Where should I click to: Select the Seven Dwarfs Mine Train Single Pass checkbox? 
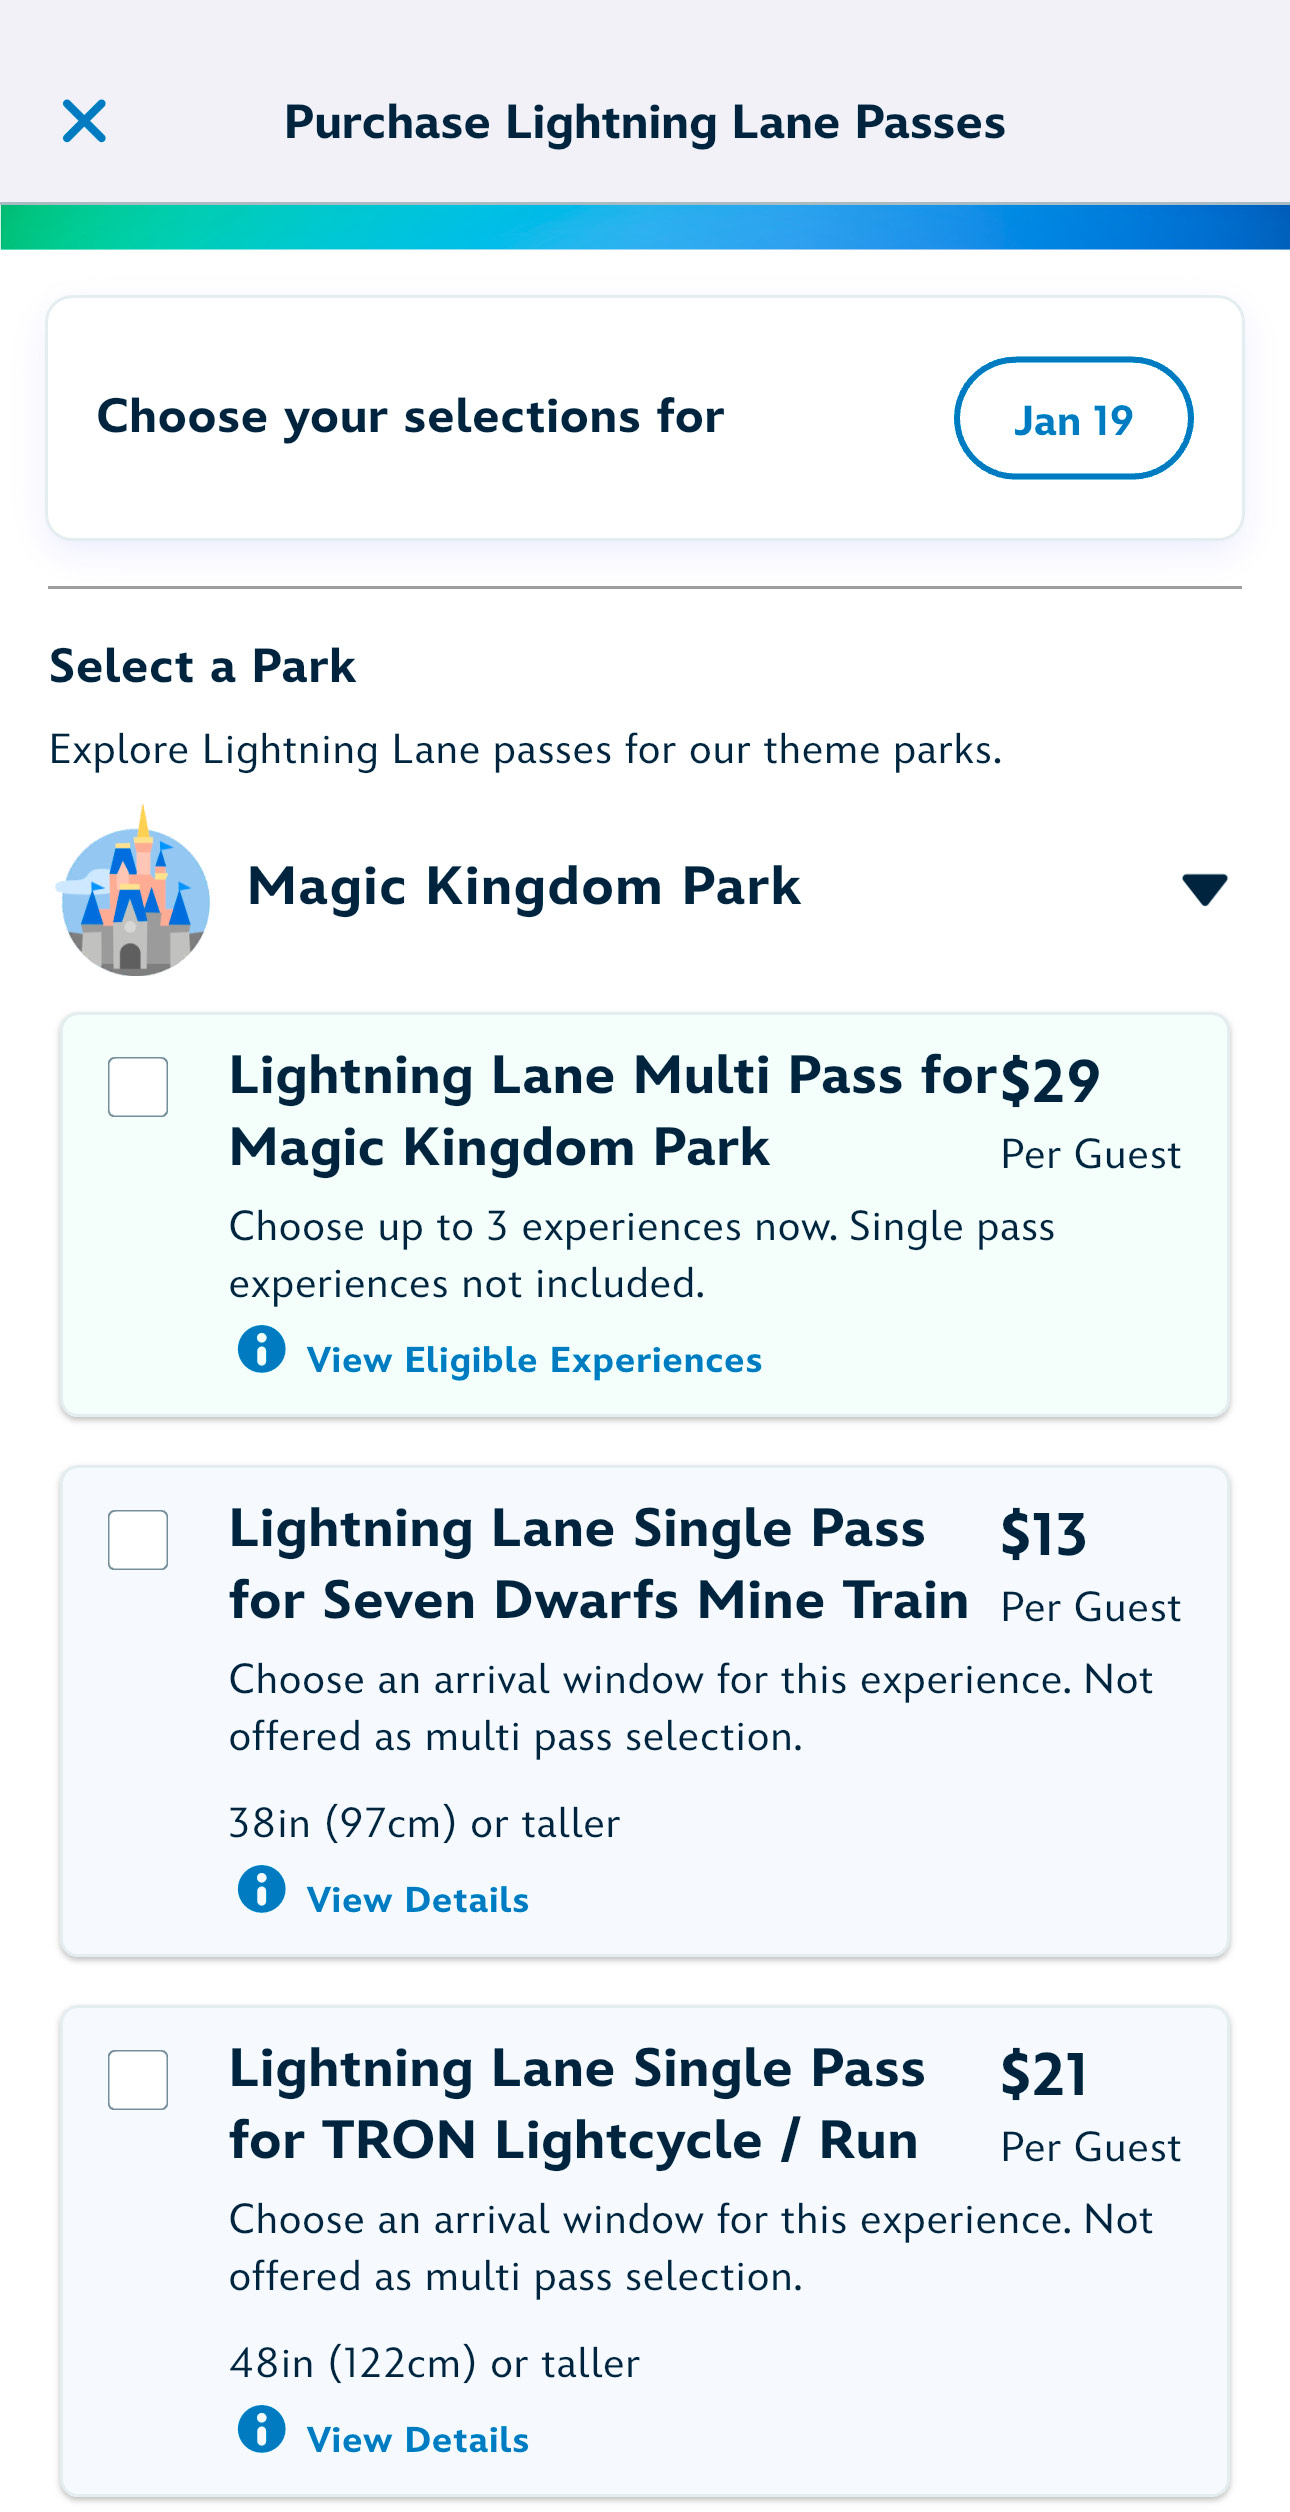point(138,1540)
